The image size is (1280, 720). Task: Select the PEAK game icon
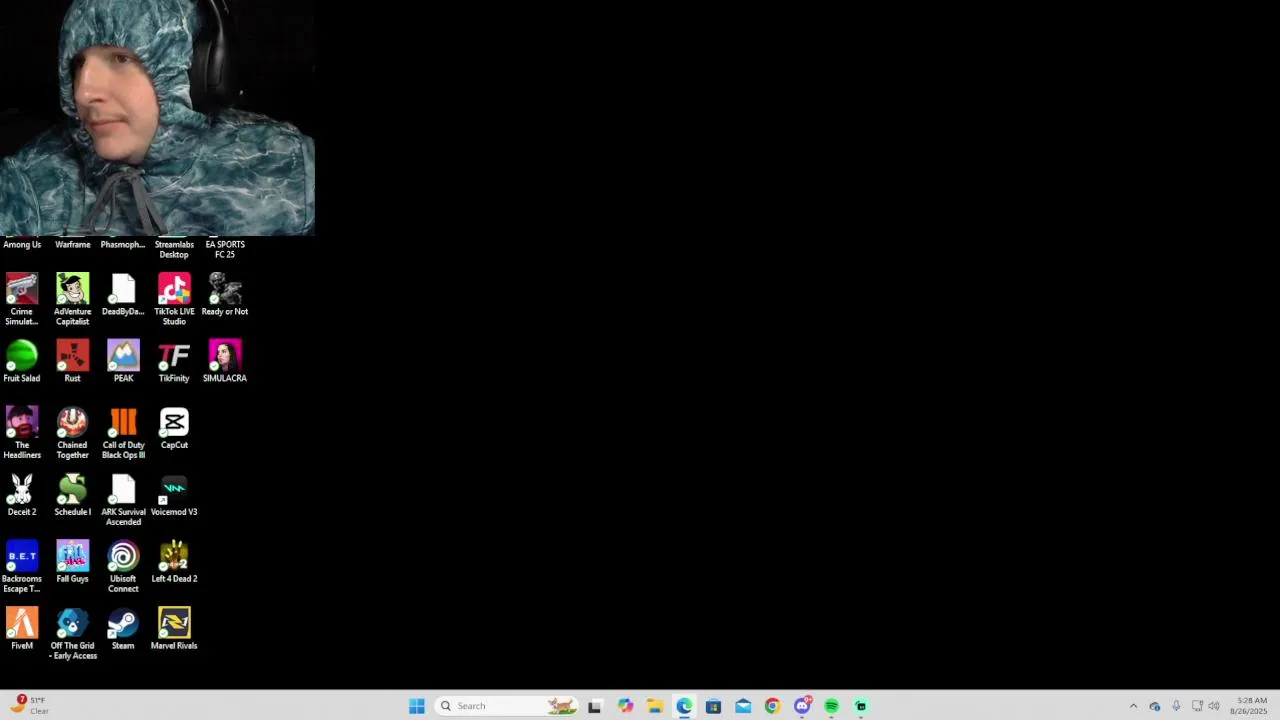coord(123,361)
